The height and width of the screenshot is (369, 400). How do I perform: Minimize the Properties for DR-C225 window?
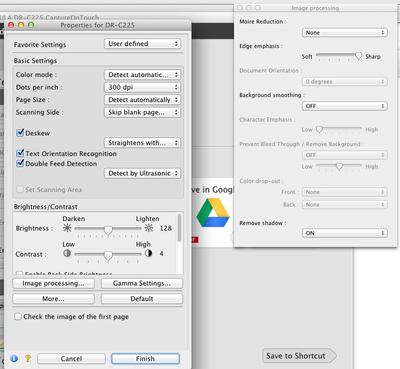pyautogui.click(x=21, y=25)
